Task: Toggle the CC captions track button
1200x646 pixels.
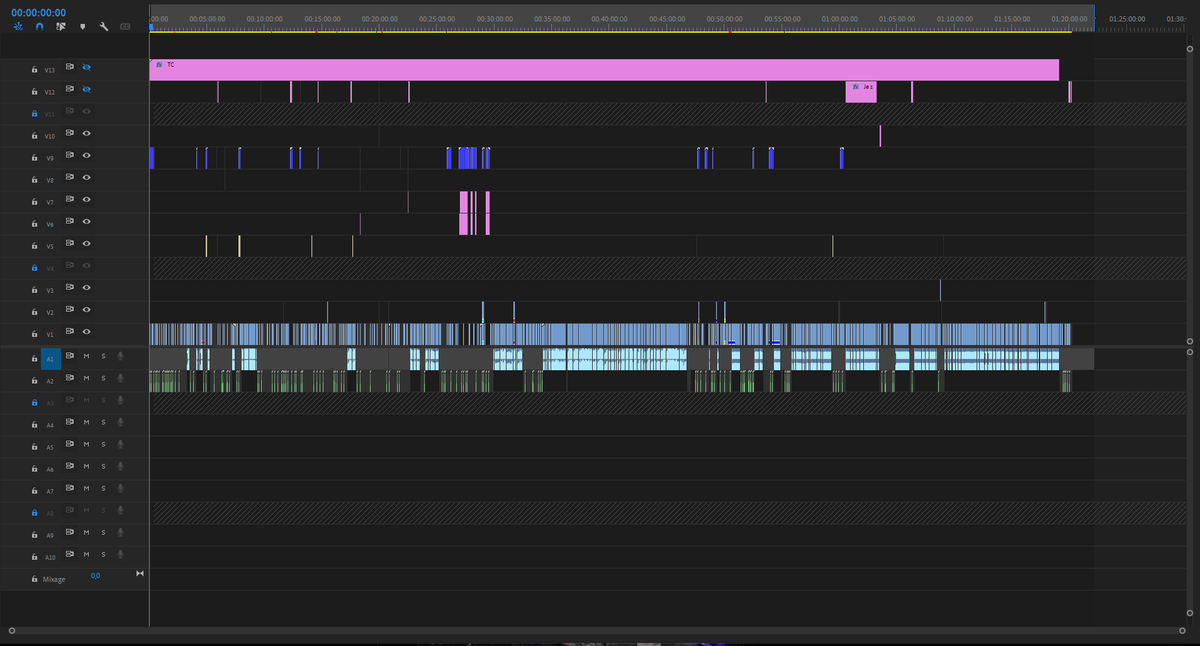Action: 125,26
